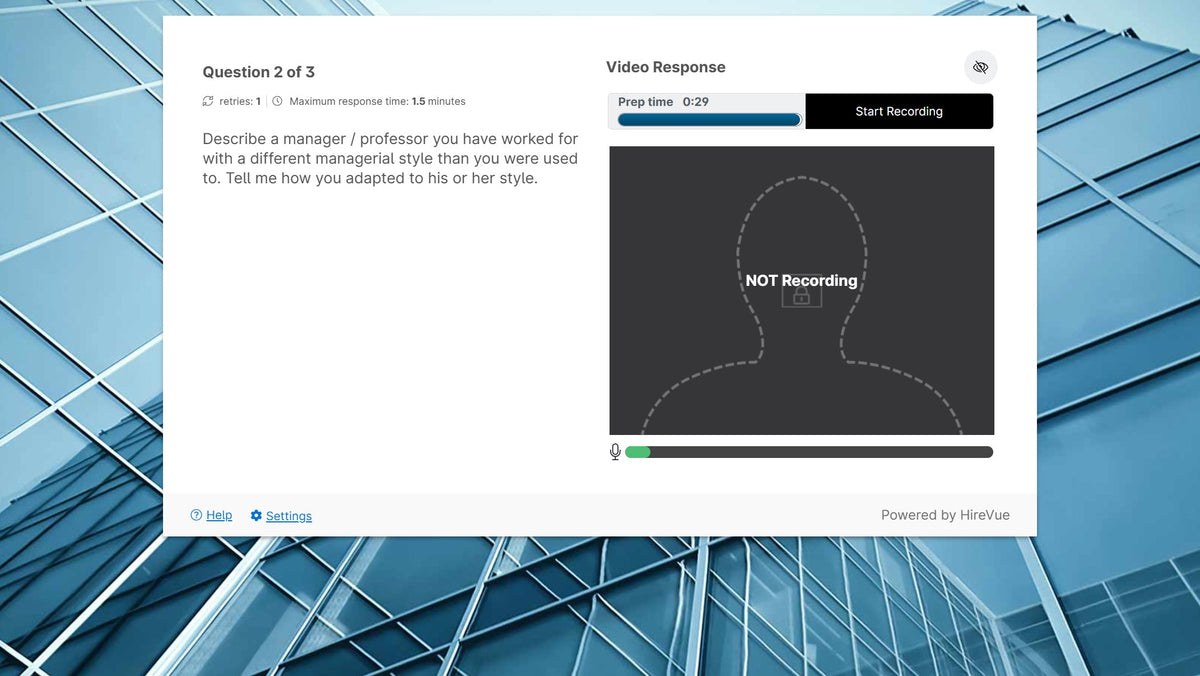This screenshot has height=676, width=1200.
Task: Click the "Maximum response time: 1.5 minutes" text
Action: (x=377, y=101)
